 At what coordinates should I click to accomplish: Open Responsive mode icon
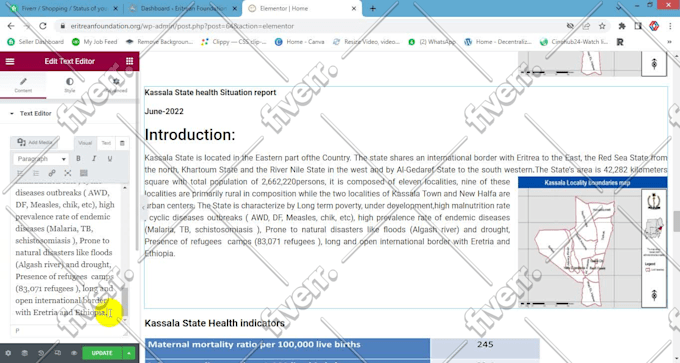pos(58,353)
